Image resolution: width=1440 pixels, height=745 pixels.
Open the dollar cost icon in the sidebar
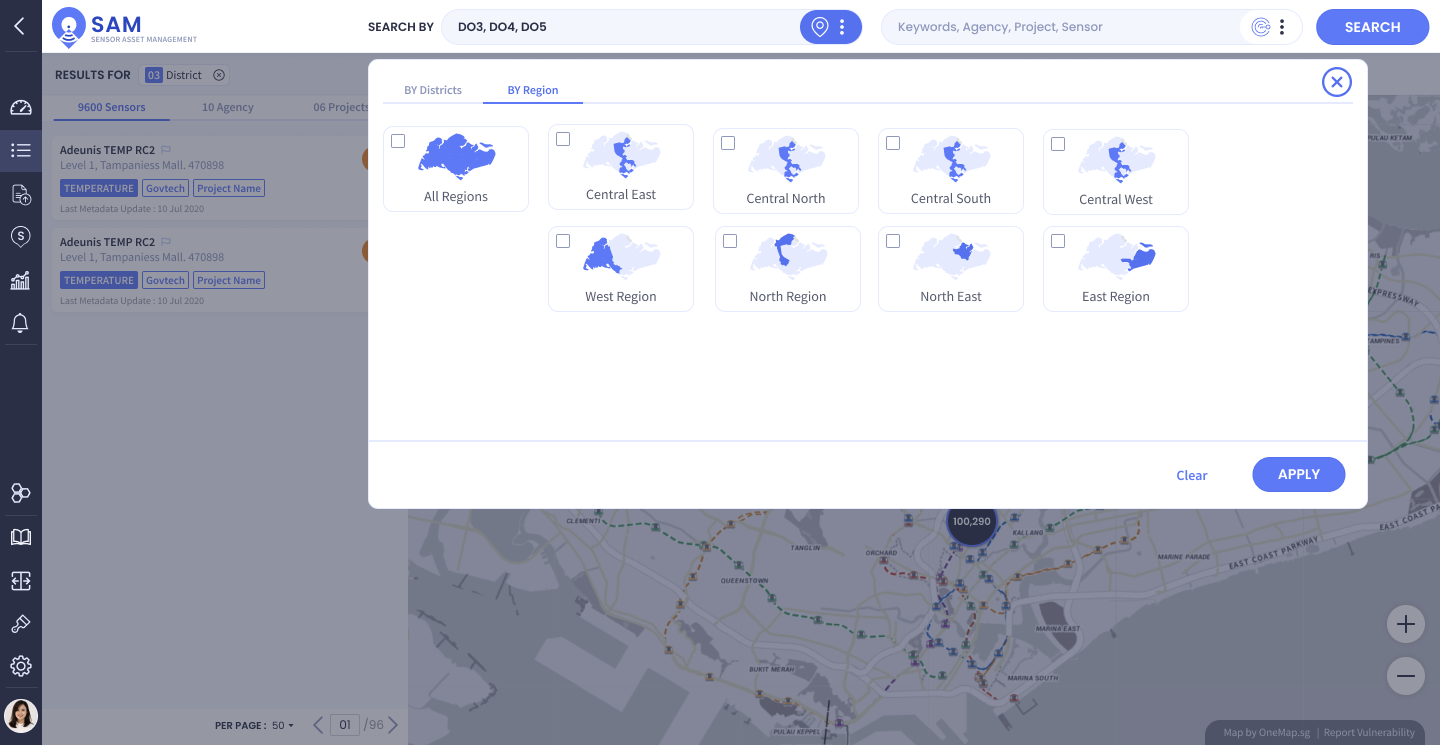21,236
